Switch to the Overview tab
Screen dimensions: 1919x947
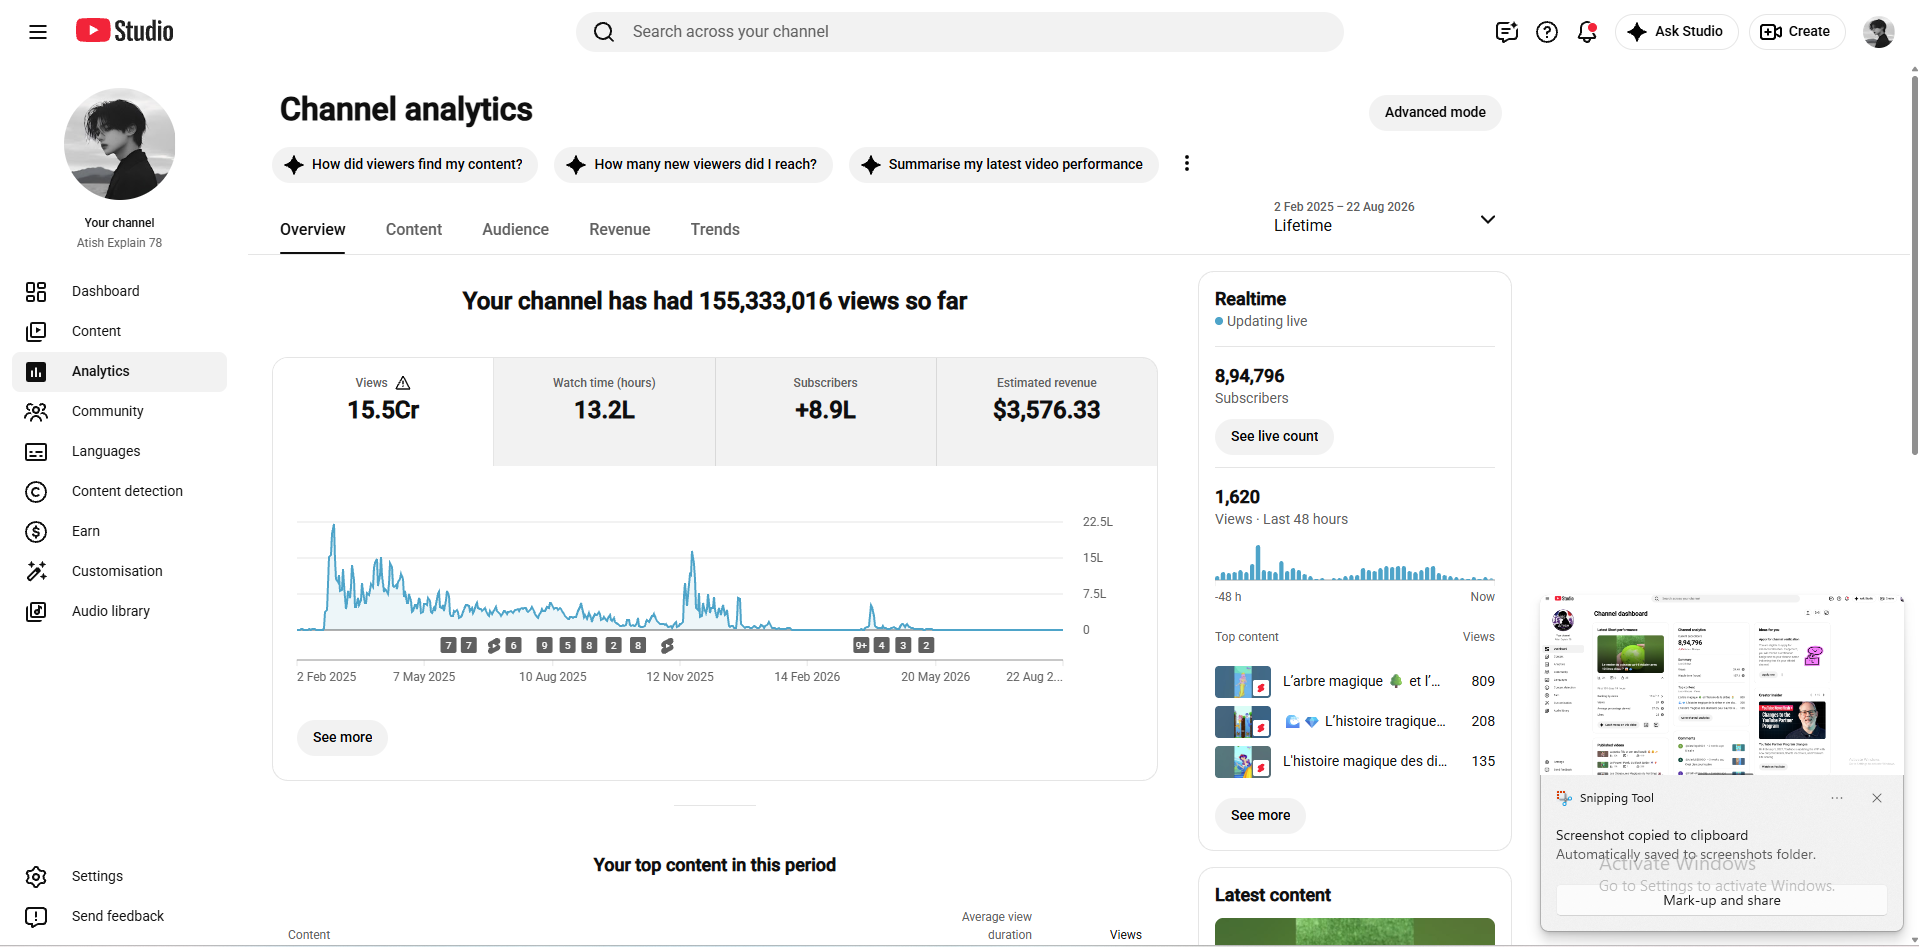pos(313,229)
